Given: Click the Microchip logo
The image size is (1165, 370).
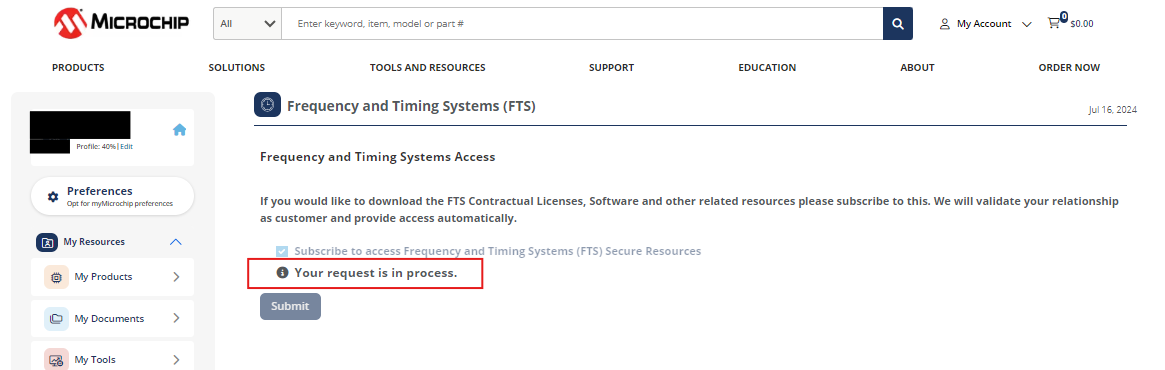Looking at the screenshot, I should point(120,23).
